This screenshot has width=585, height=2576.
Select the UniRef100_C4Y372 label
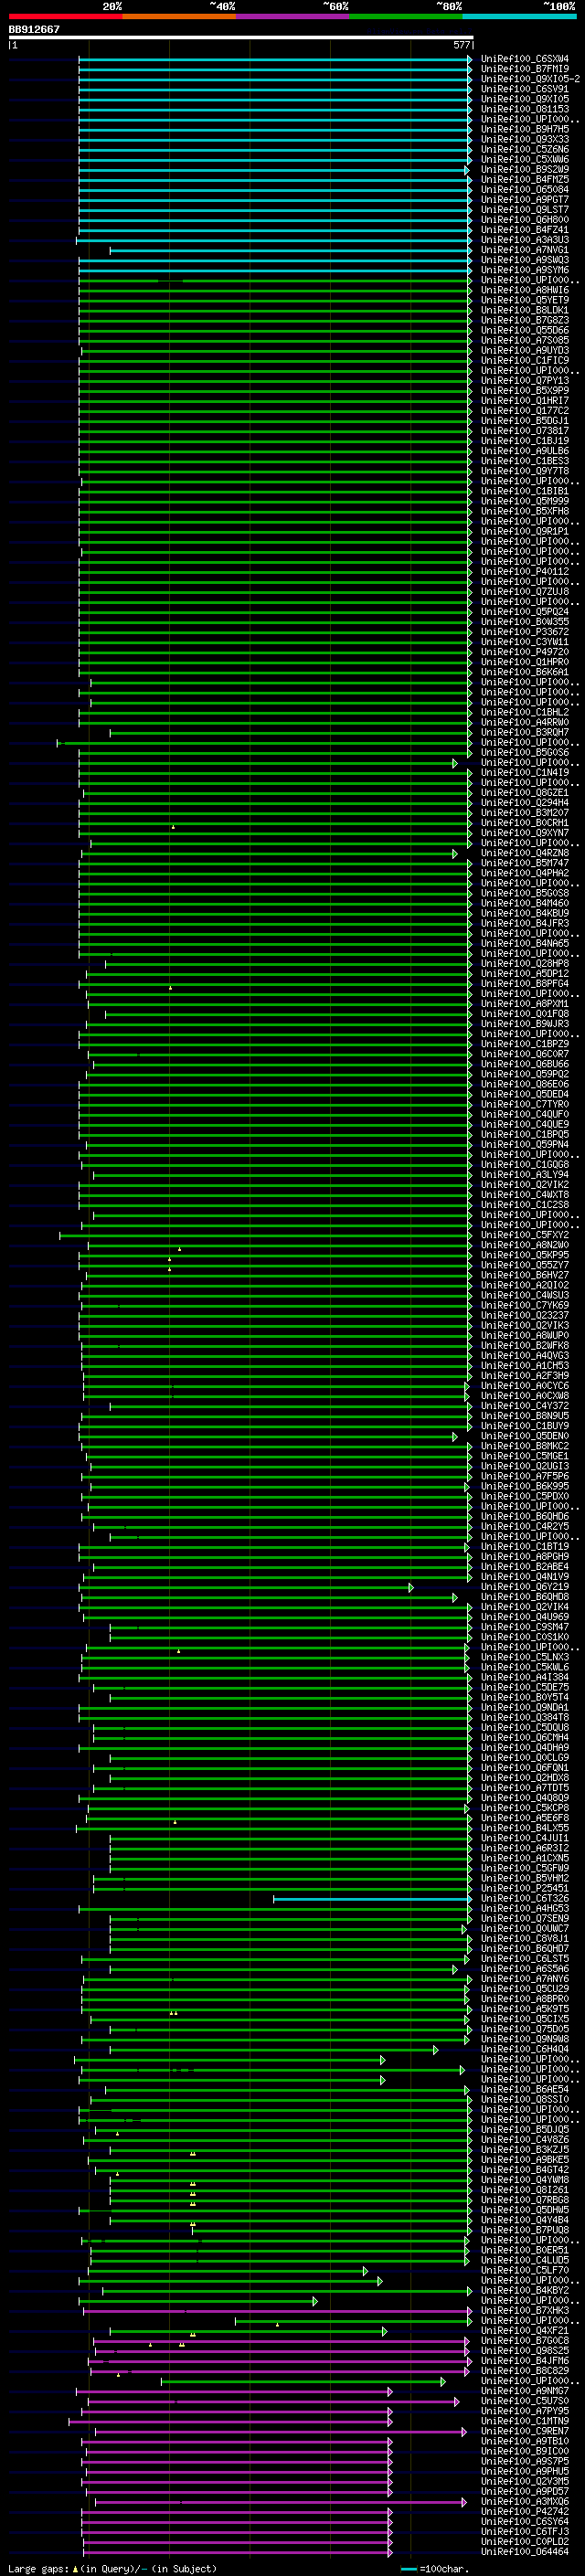[525, 1406]
